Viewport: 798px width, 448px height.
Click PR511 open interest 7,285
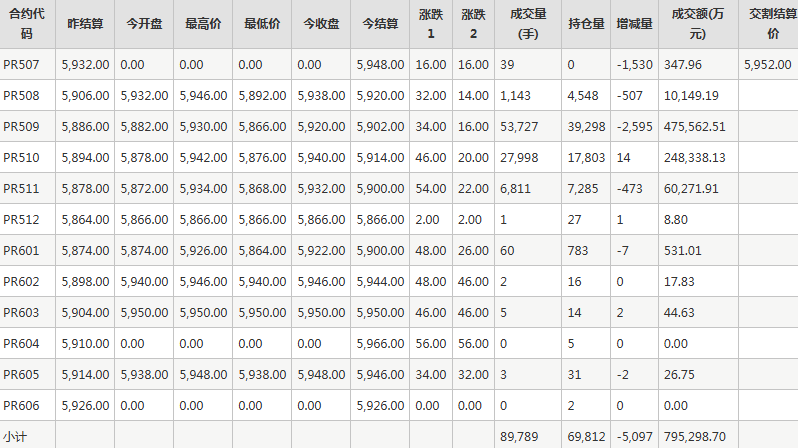(x=583, y=189)
